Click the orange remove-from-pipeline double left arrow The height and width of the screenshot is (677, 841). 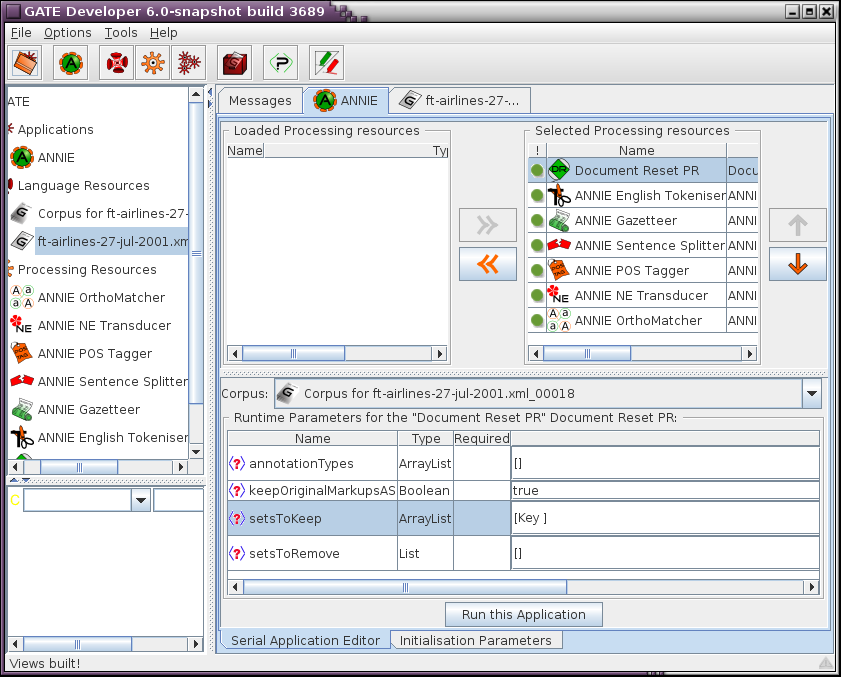pos(488,264)
